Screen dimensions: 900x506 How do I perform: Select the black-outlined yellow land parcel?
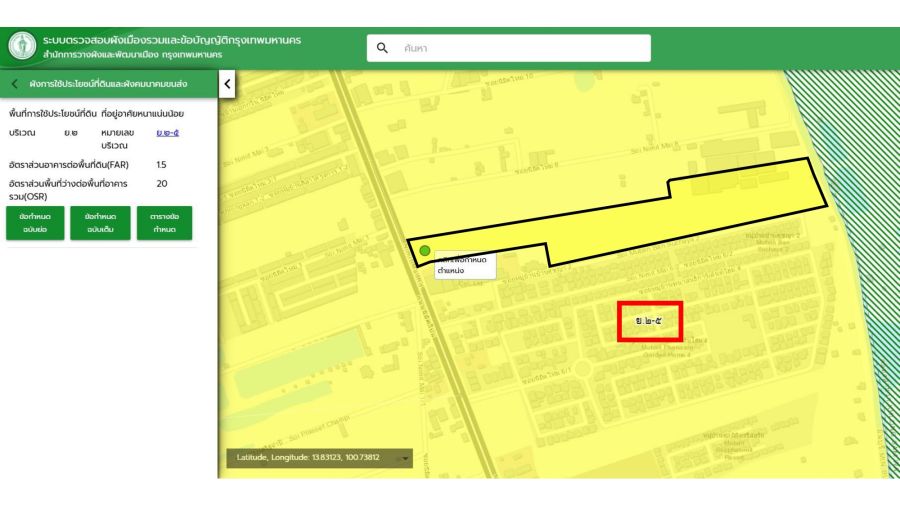coord(700,205)
